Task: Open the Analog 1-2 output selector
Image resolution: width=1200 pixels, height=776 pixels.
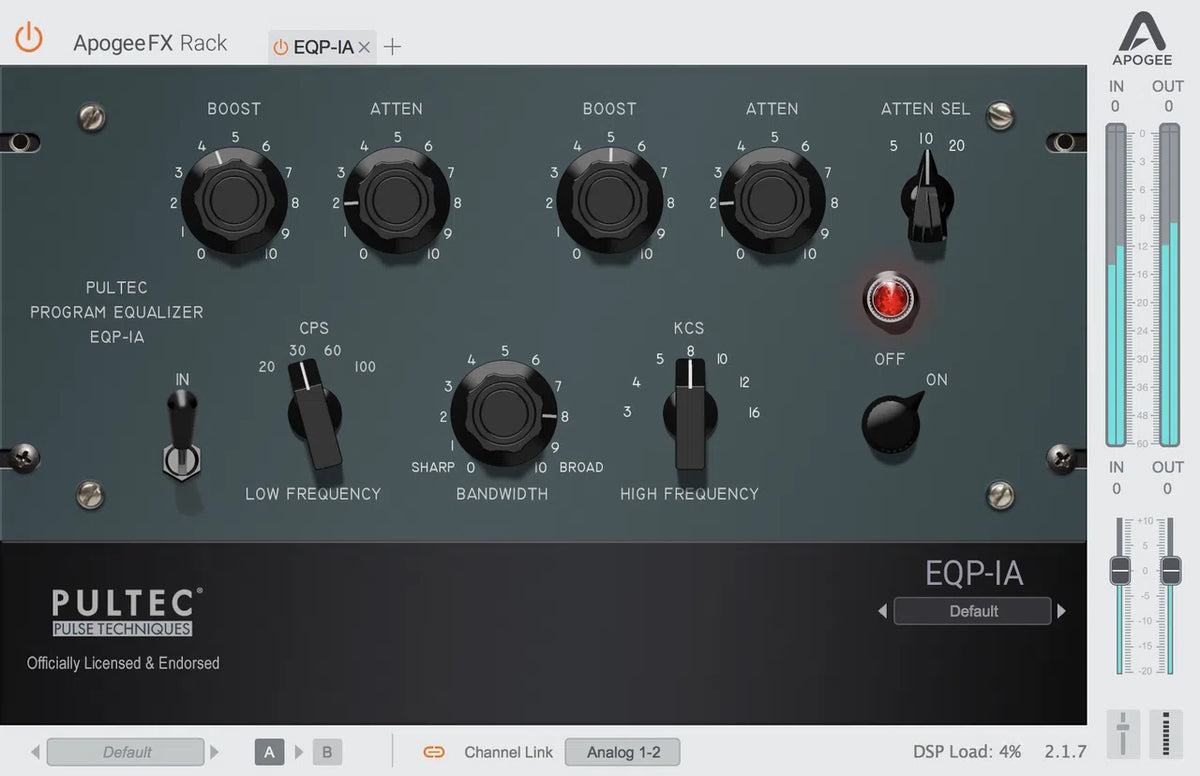Action: coord(622,752)
